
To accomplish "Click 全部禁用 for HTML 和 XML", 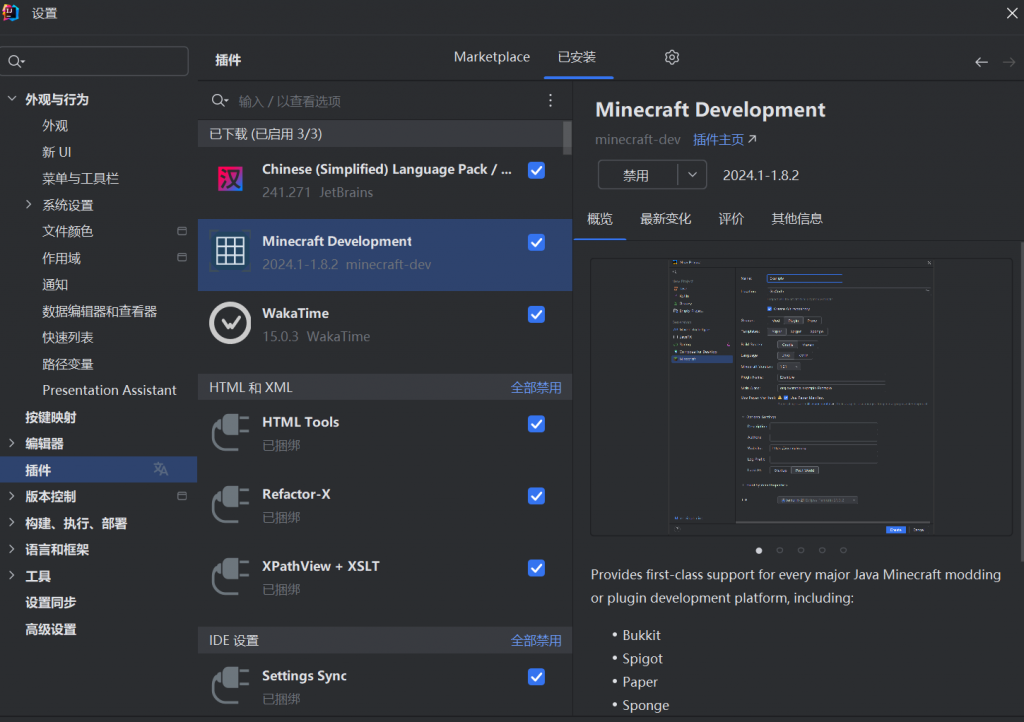I will [536, 388].
